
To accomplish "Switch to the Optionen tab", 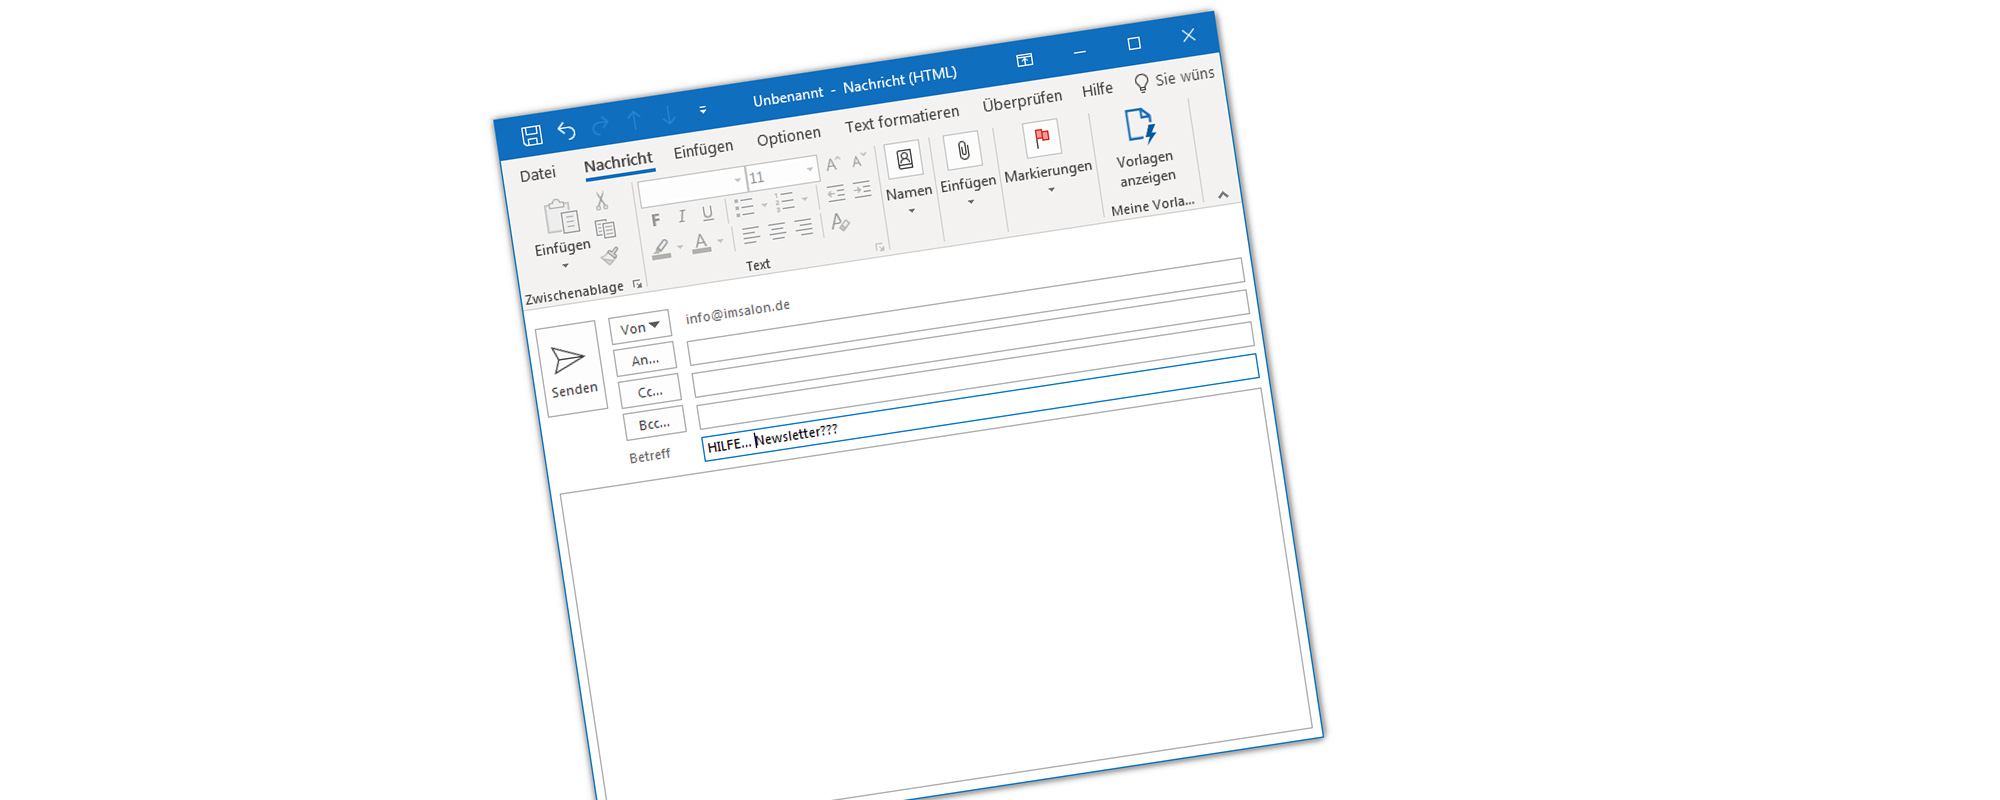I will click(788, 137).
